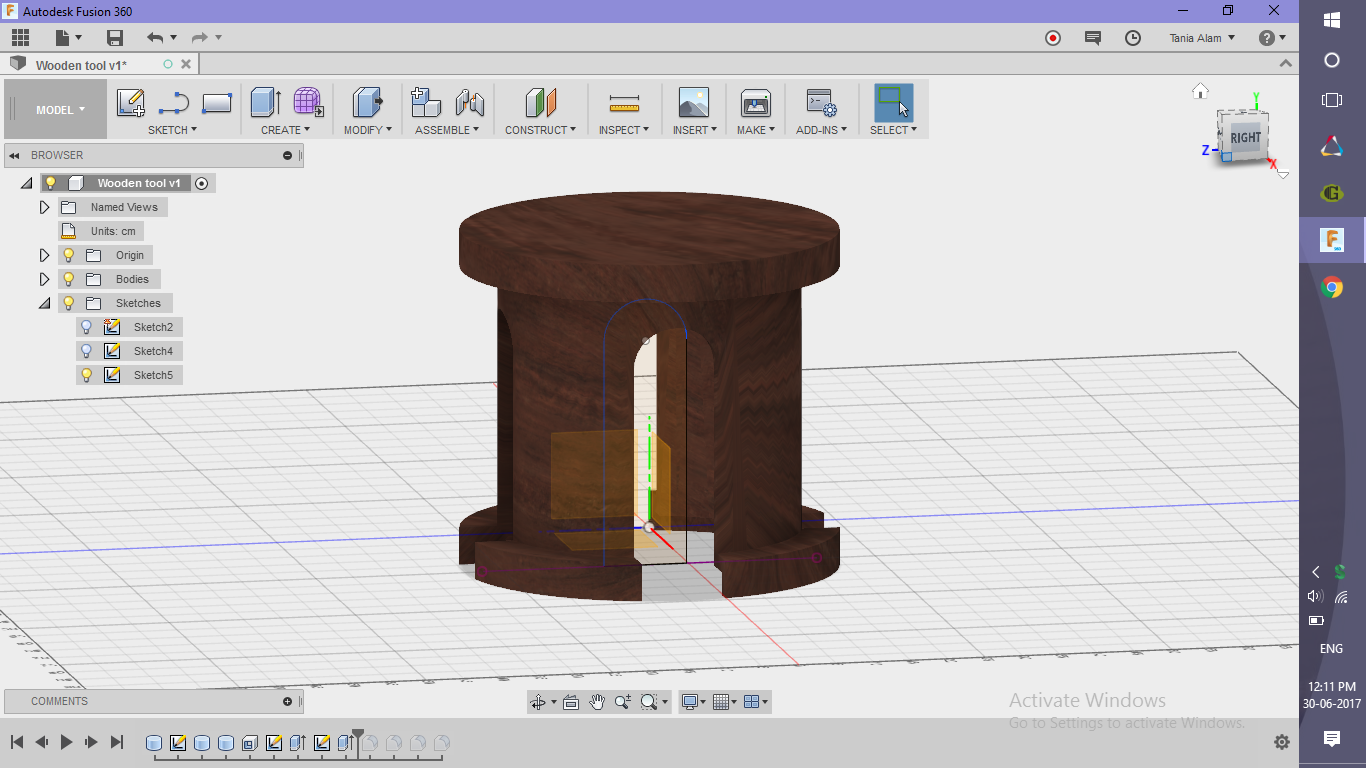Expand the Named Views folder
The width and height of the screenshot is (1366, 768).
tap(44, 207)
